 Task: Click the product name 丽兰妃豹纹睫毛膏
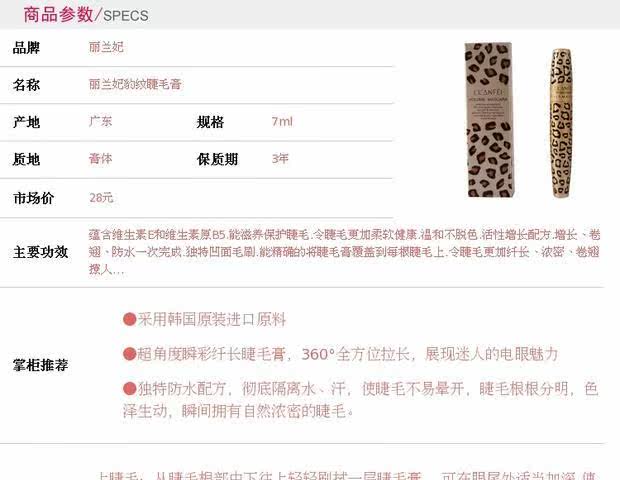coord(135,84)
